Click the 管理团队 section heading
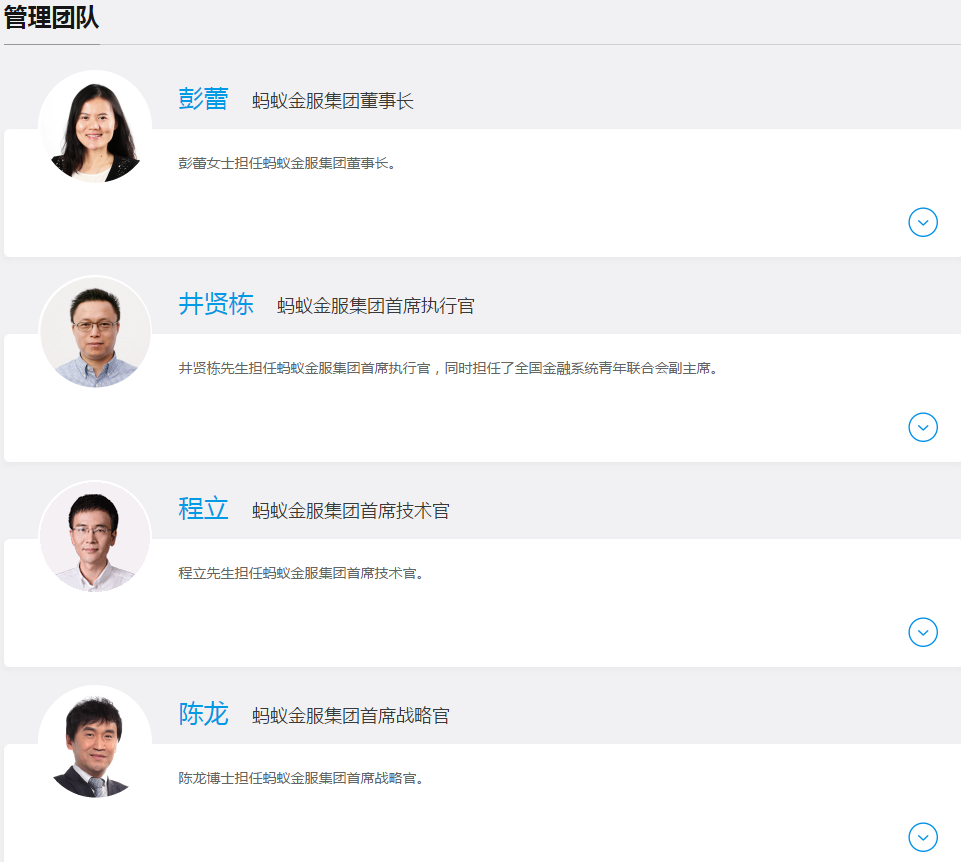The height and width of the screenshot is (862, 961). pyautogui.click(x=52, y=18)
